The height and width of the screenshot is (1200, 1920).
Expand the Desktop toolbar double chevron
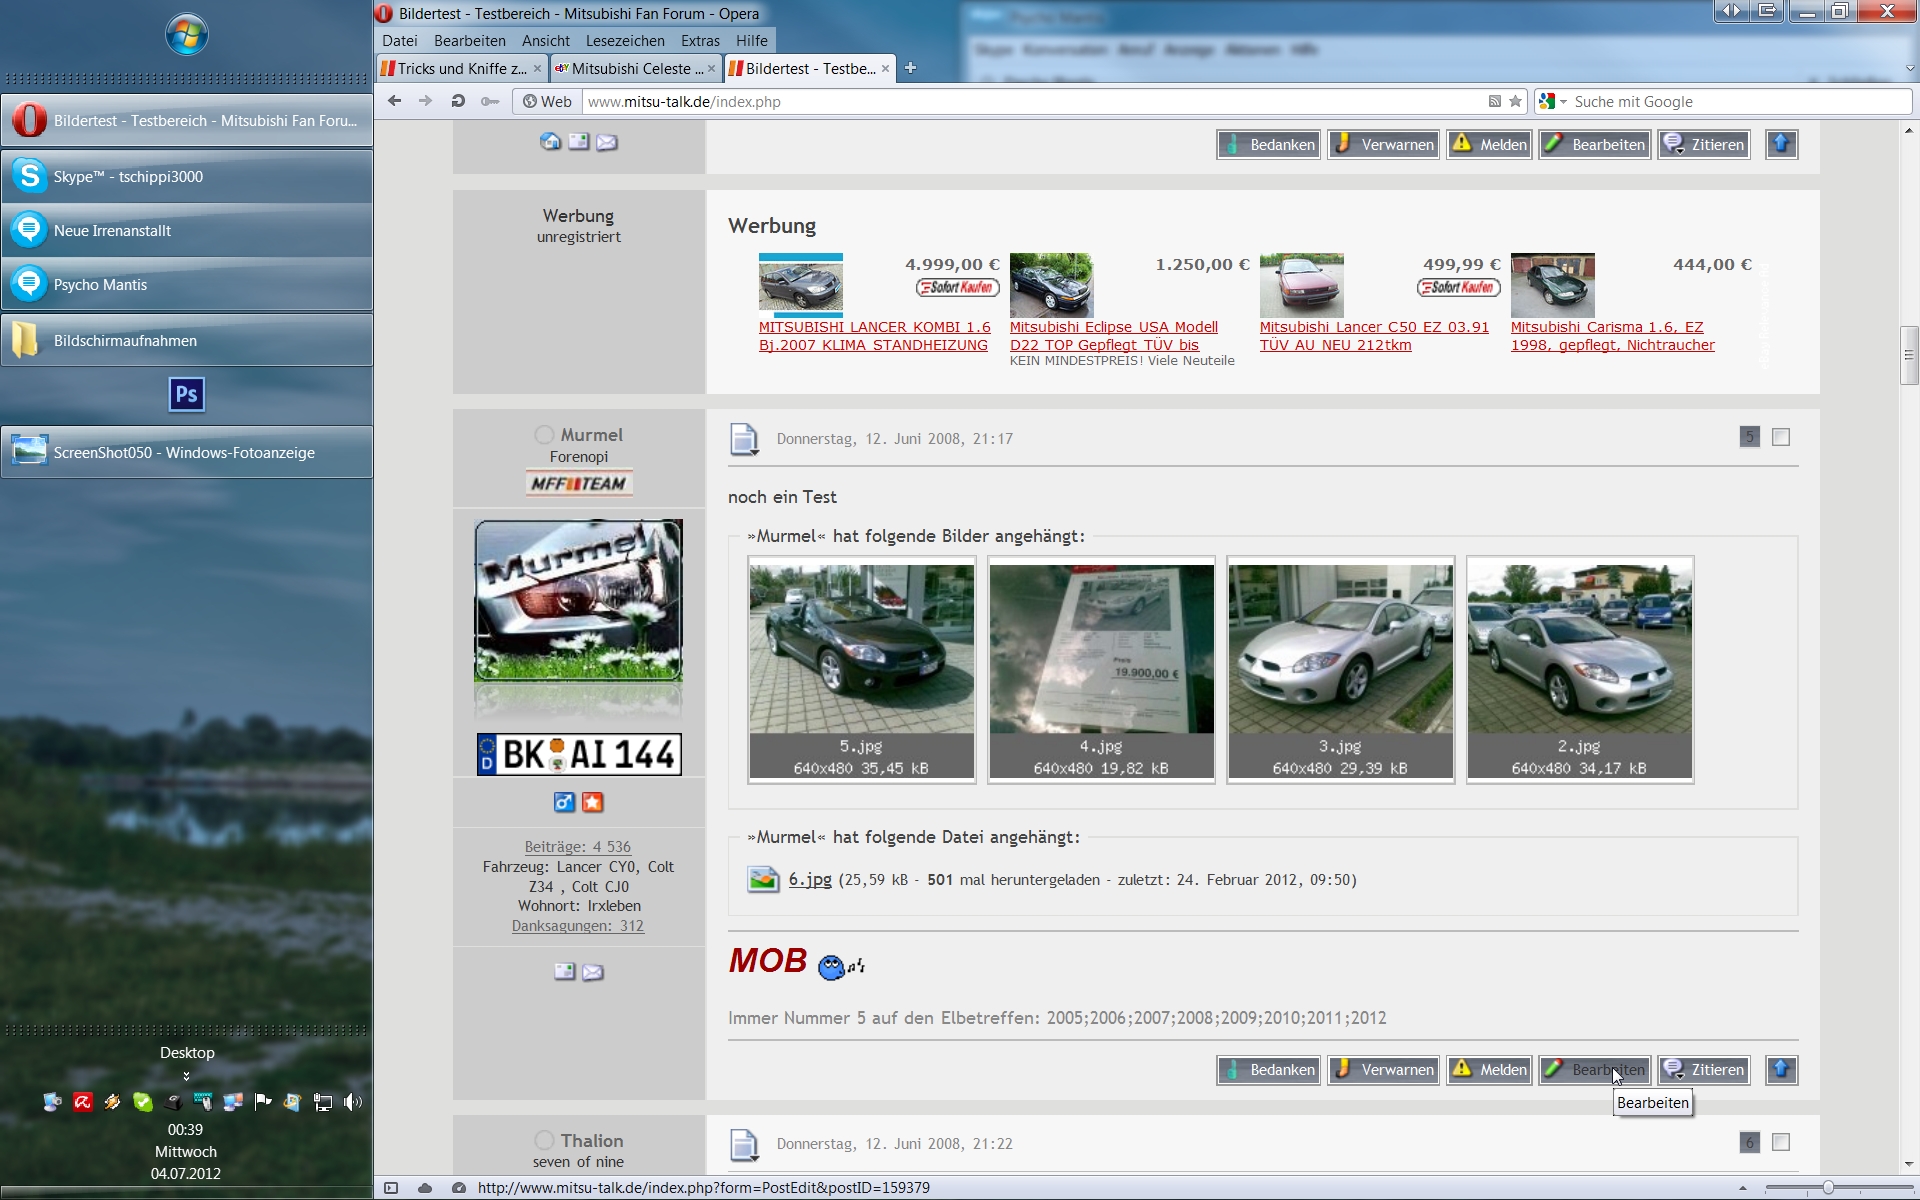[x=186, y=1076]
